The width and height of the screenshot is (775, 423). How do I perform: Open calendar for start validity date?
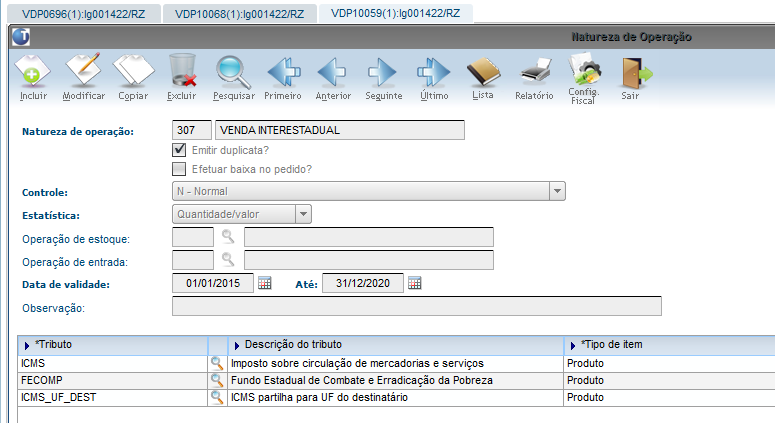265,283
